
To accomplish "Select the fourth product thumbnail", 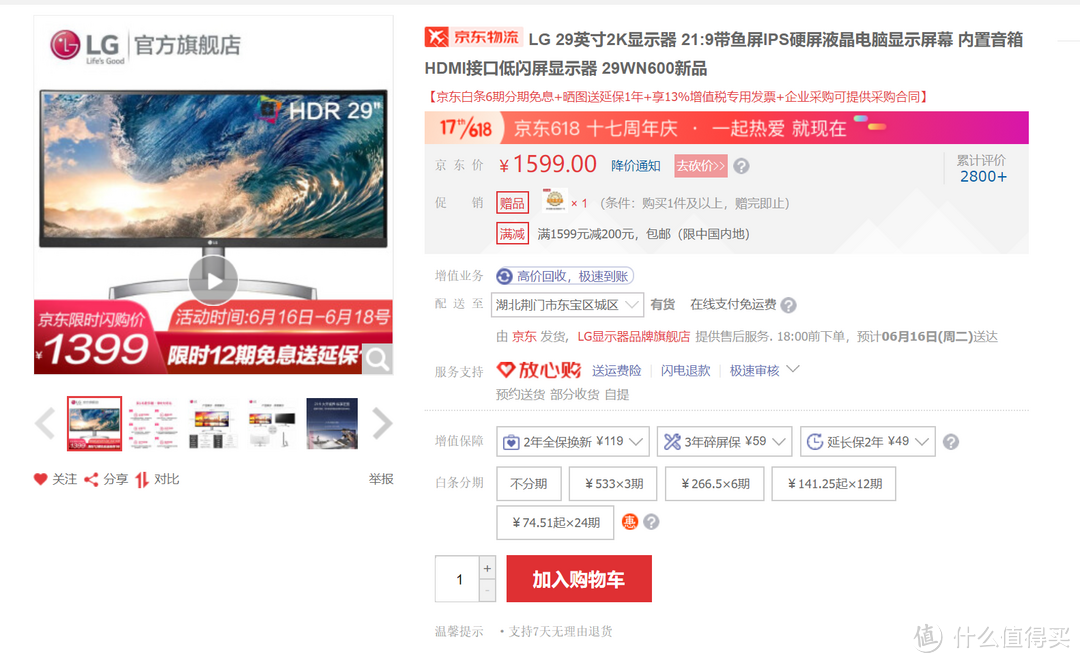I will (x=273, y=423).
